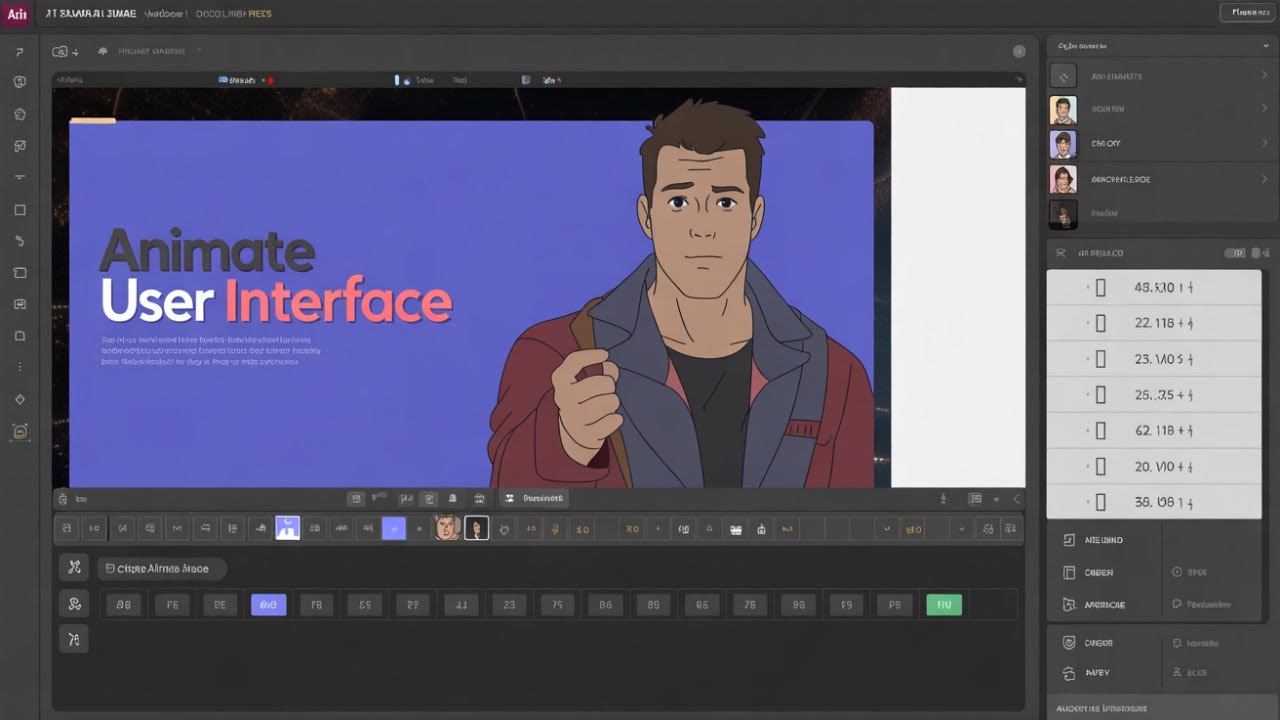Image resolution: width=1280 pixels, height=720 pixels.
Task: Expand the 'EBI OIY' character row
Action: [x=1265, y=144]
